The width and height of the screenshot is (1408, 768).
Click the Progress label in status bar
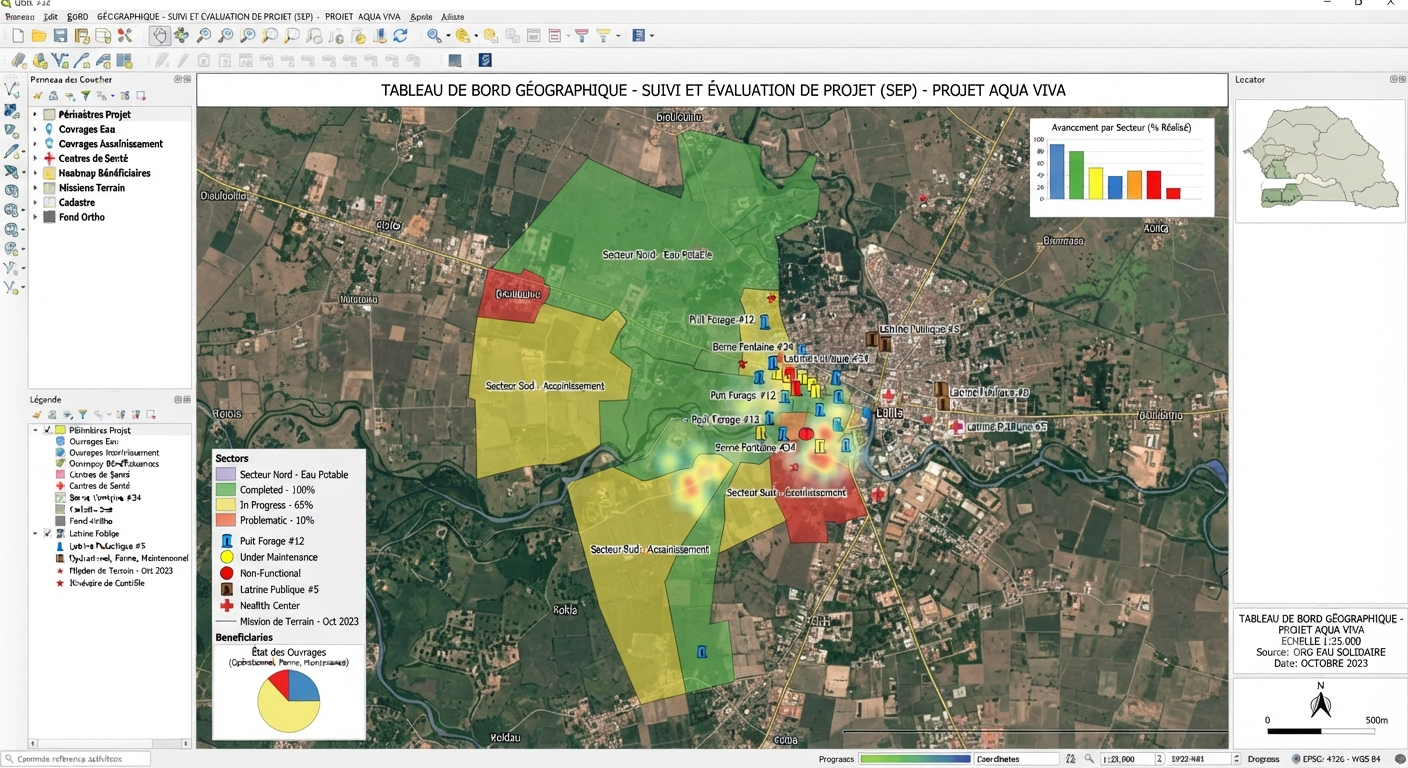(836, 759)
